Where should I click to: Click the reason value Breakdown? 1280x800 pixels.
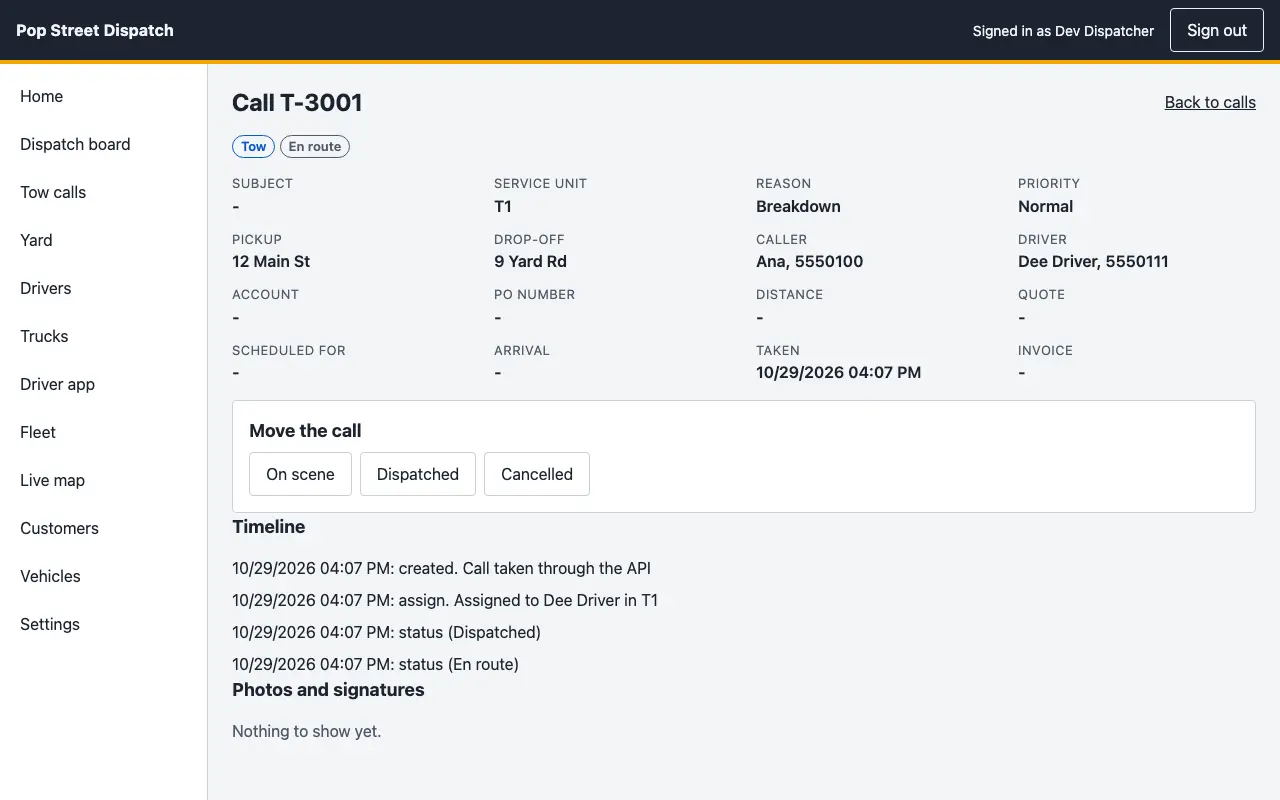[798, 206]
